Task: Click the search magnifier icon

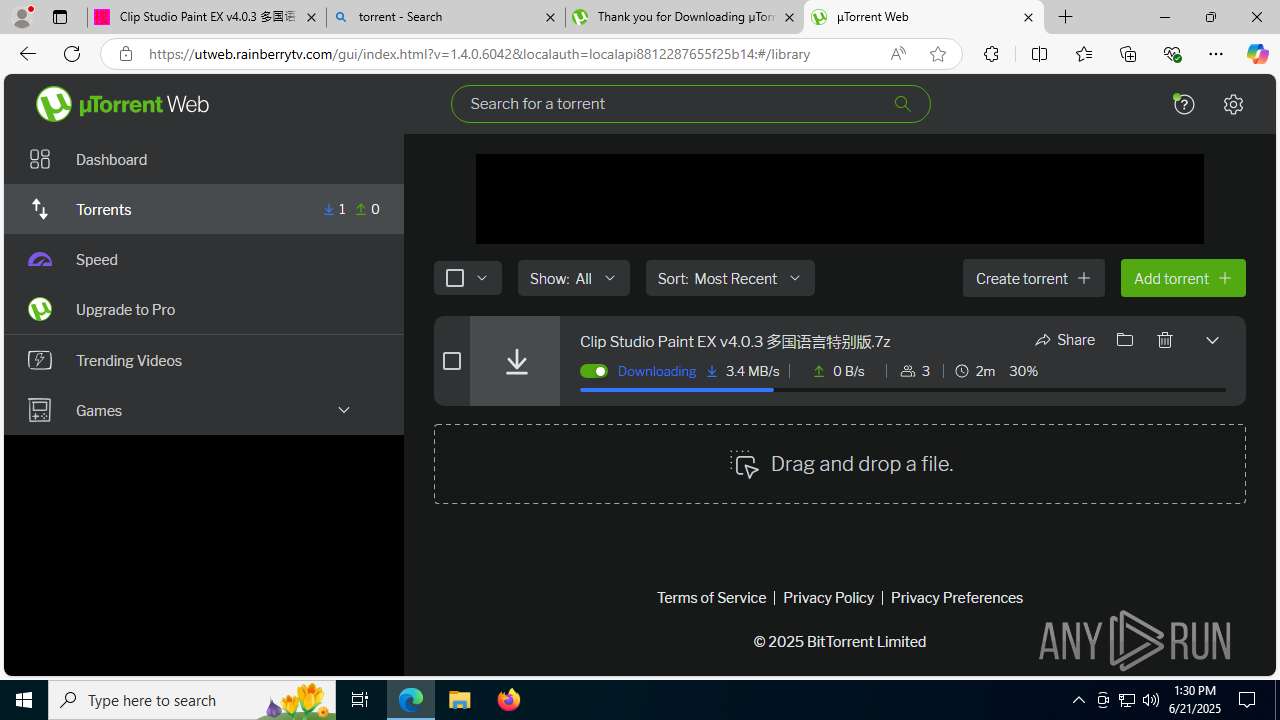Action: [902, 104]
